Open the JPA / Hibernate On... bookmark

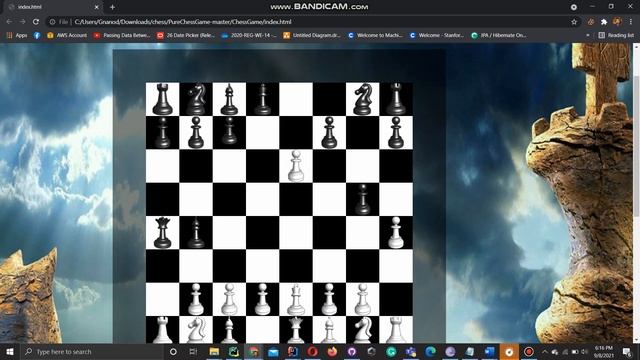tap(499, 36)
